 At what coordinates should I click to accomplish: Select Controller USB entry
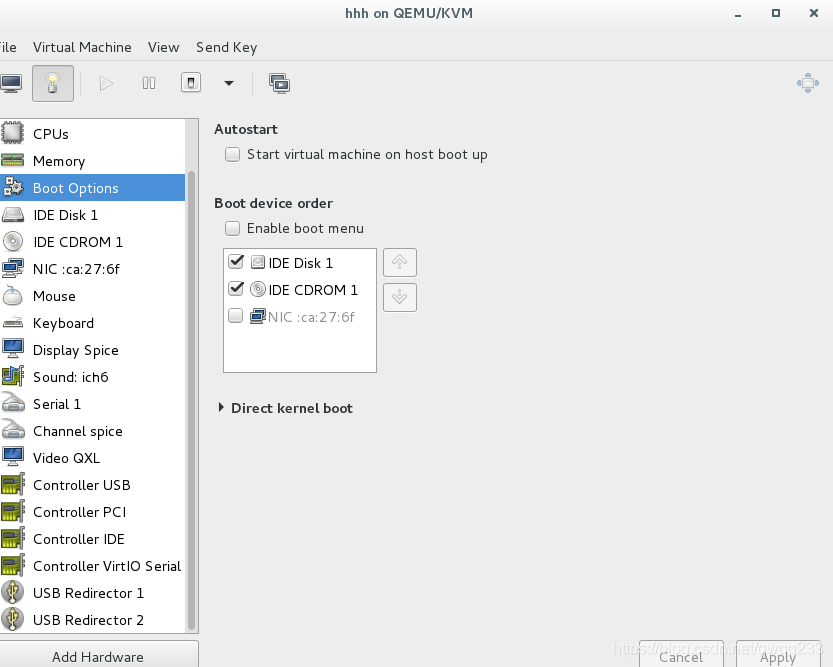pyautogui.click(x=92, y=485)
